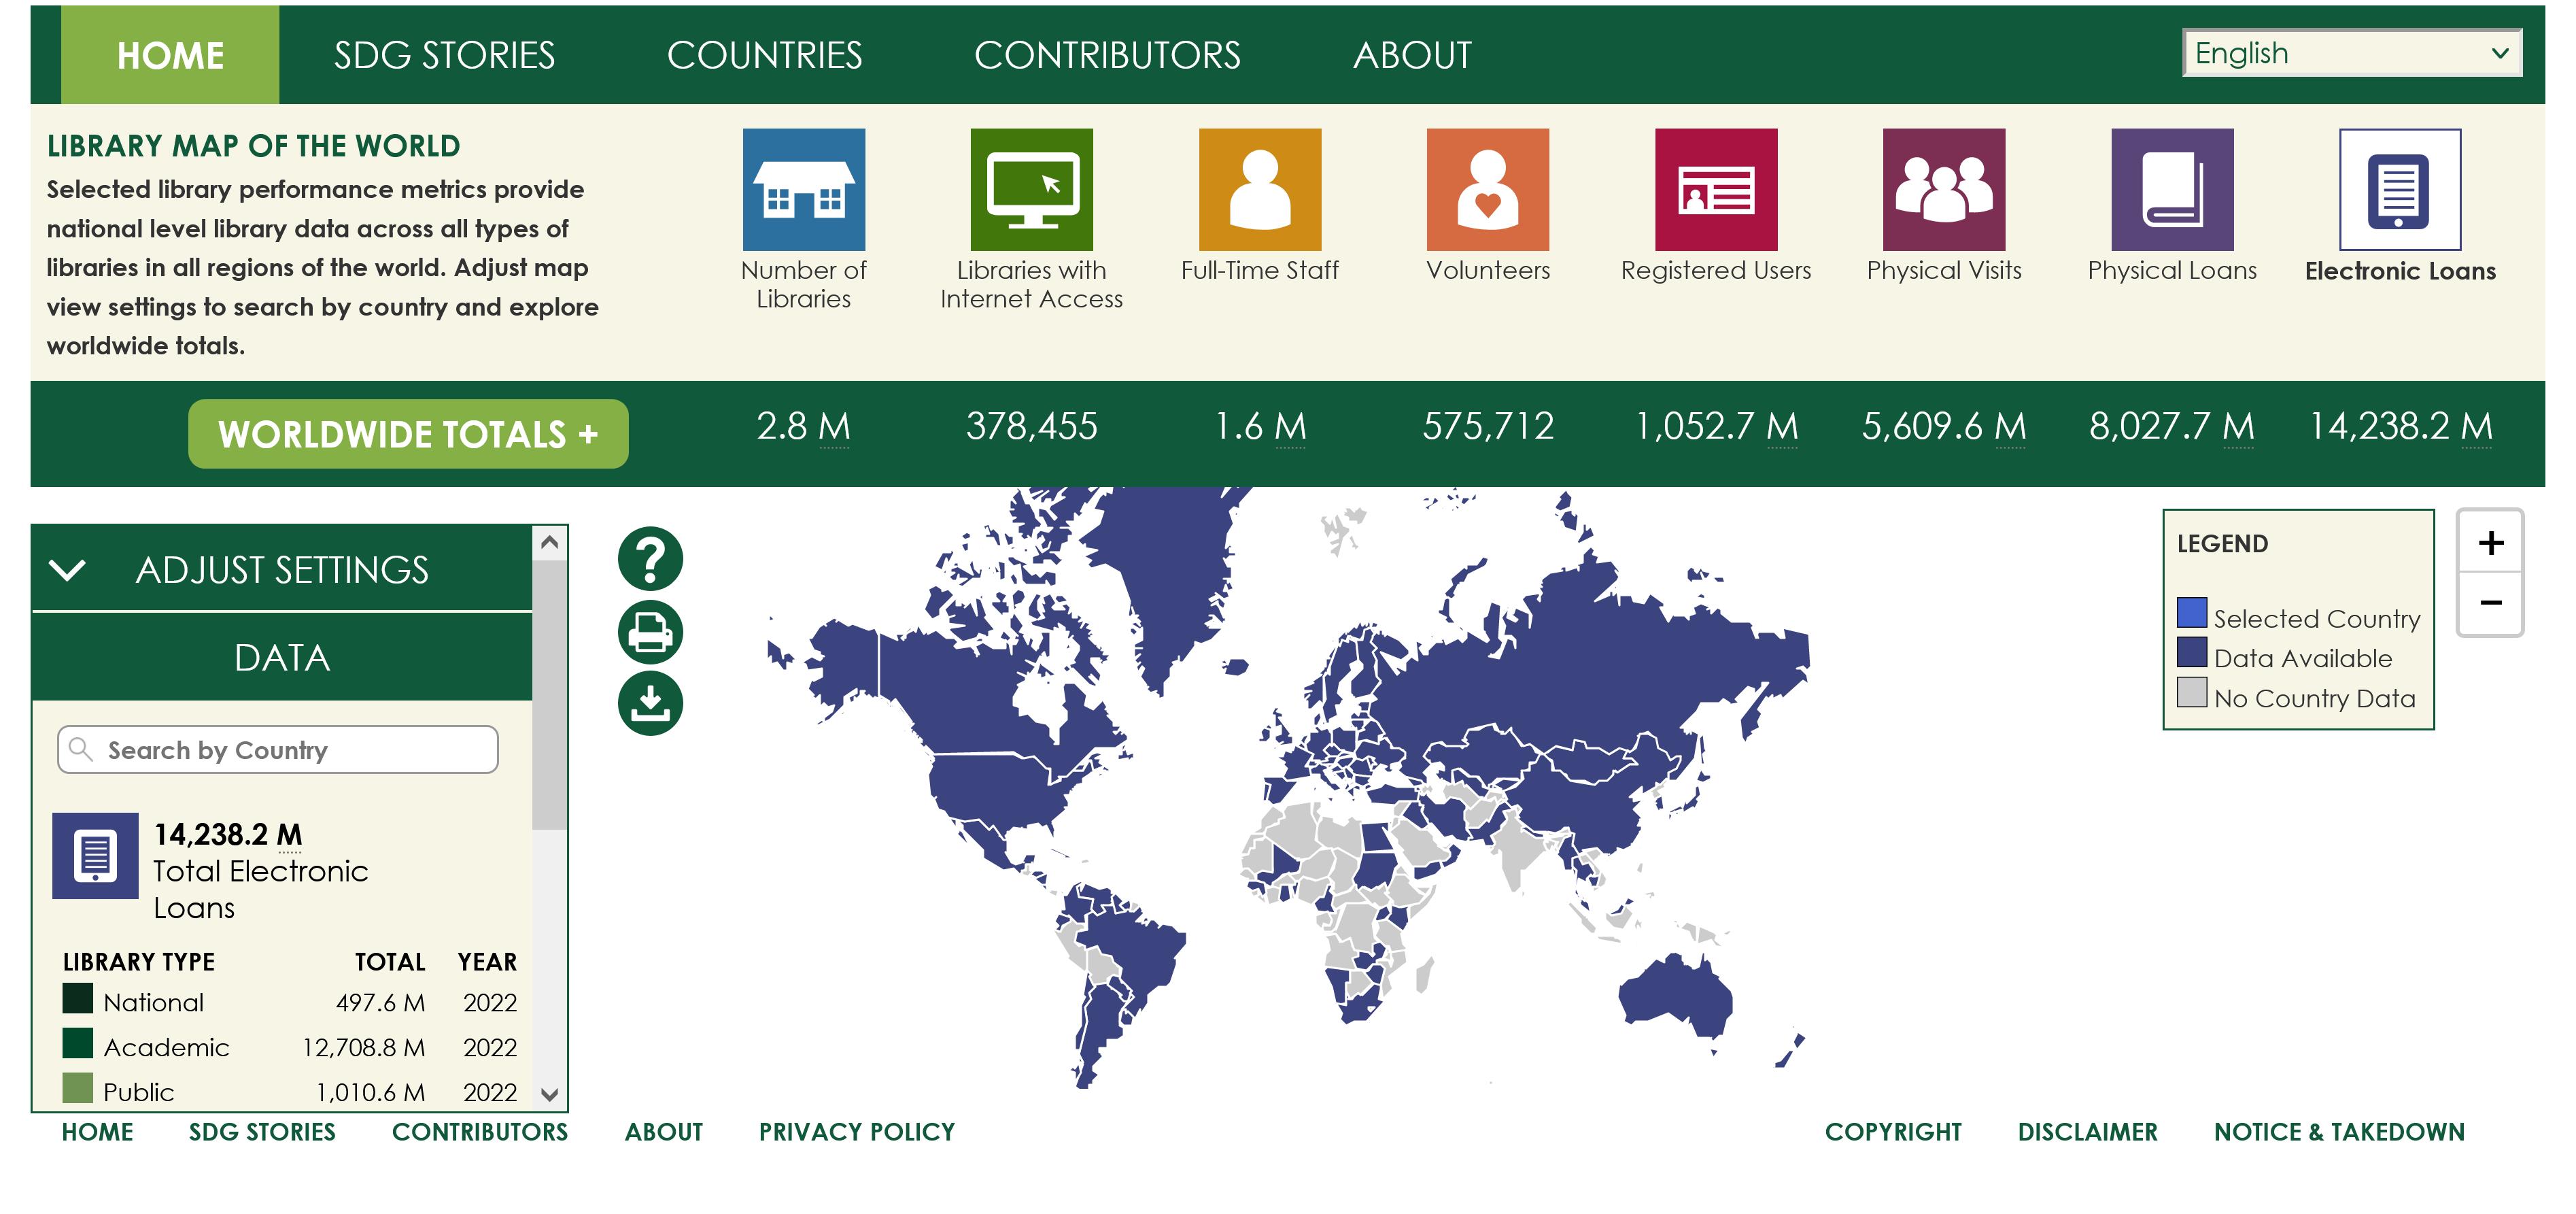
Task: Click the search magnifier icon
Action: tap(81, 749)
